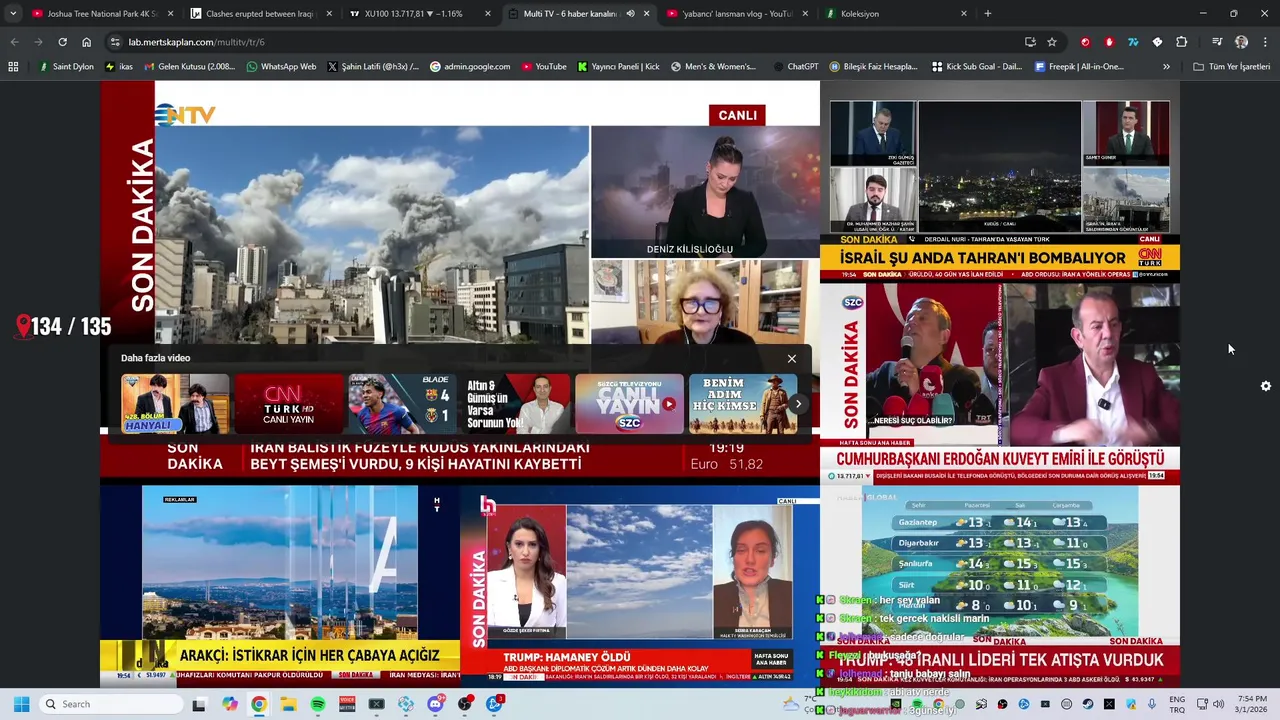Open multi TV settings gear icon
The image size is (1280, 720).
pyautogui.click(x=1266, y=386)
